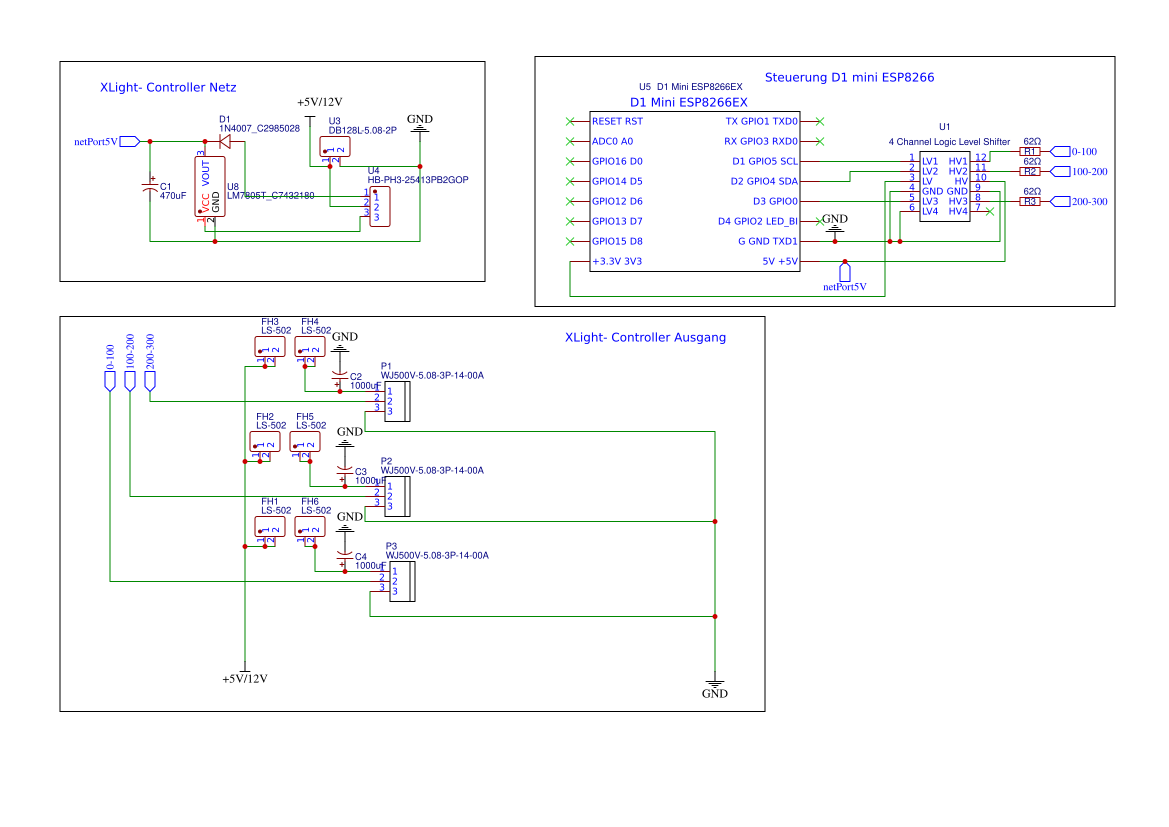
Task: Select the GND symbol at bottom right
Action: coord(714,688)
